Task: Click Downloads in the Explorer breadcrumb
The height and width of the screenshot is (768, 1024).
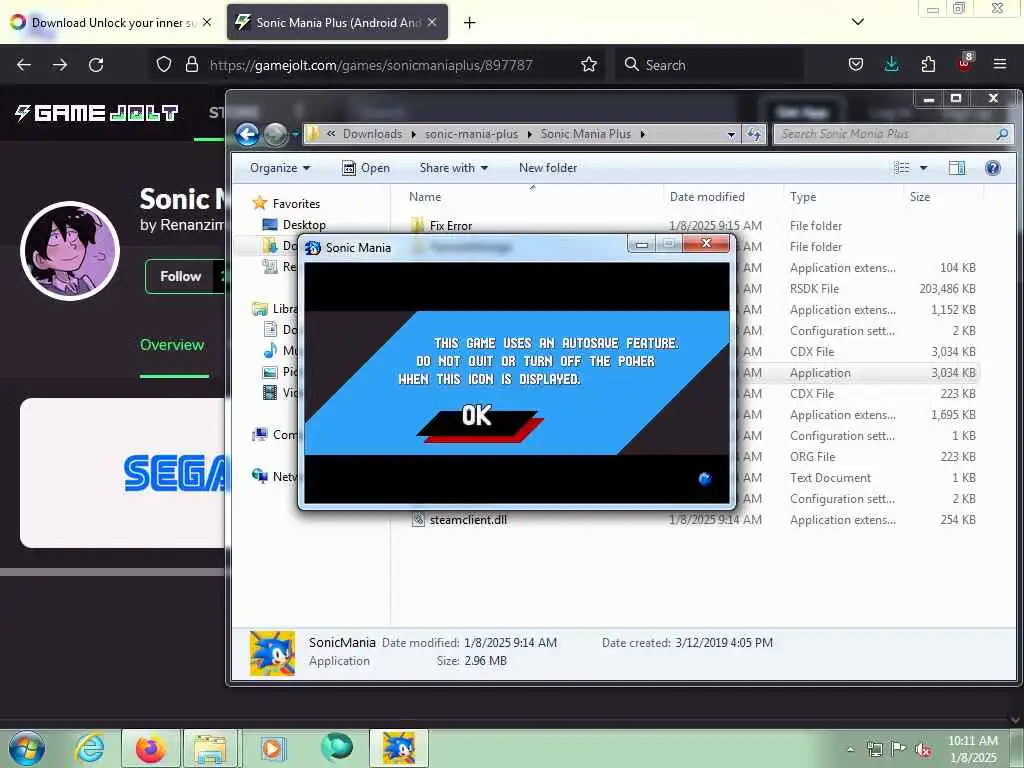Action: coord(372,134)
